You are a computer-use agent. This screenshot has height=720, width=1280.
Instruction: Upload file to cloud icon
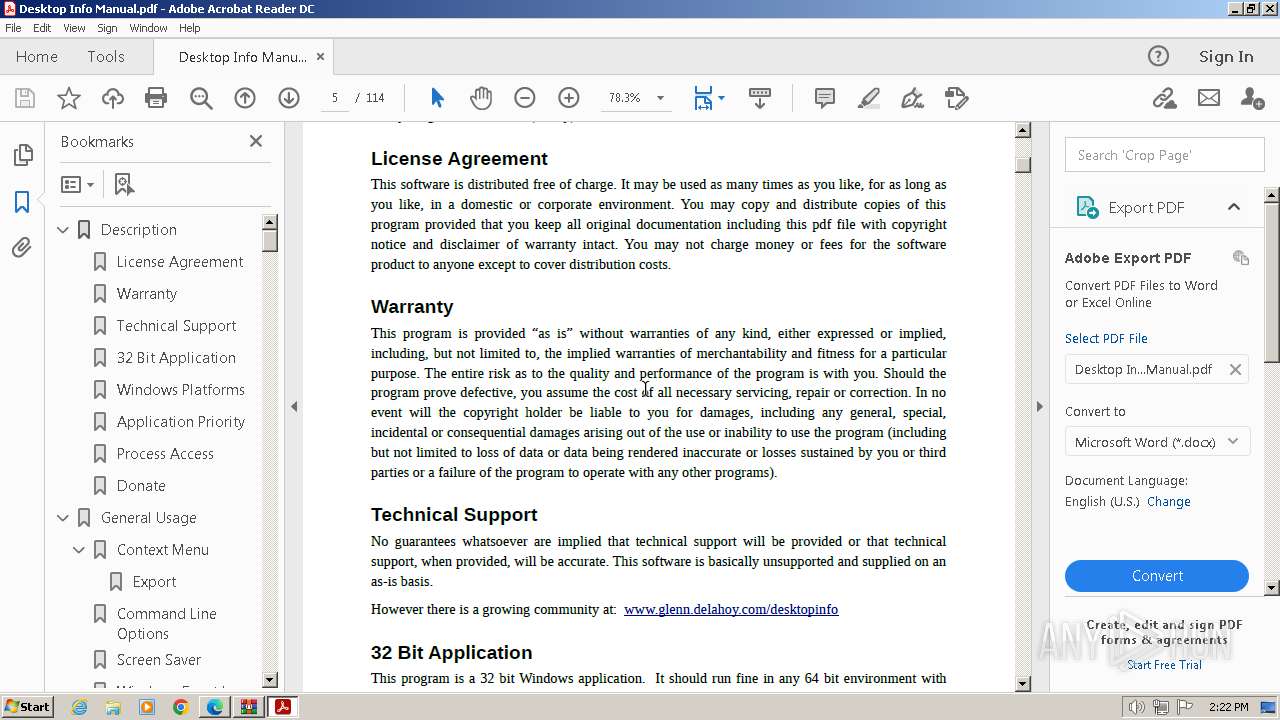pos(113,98)
